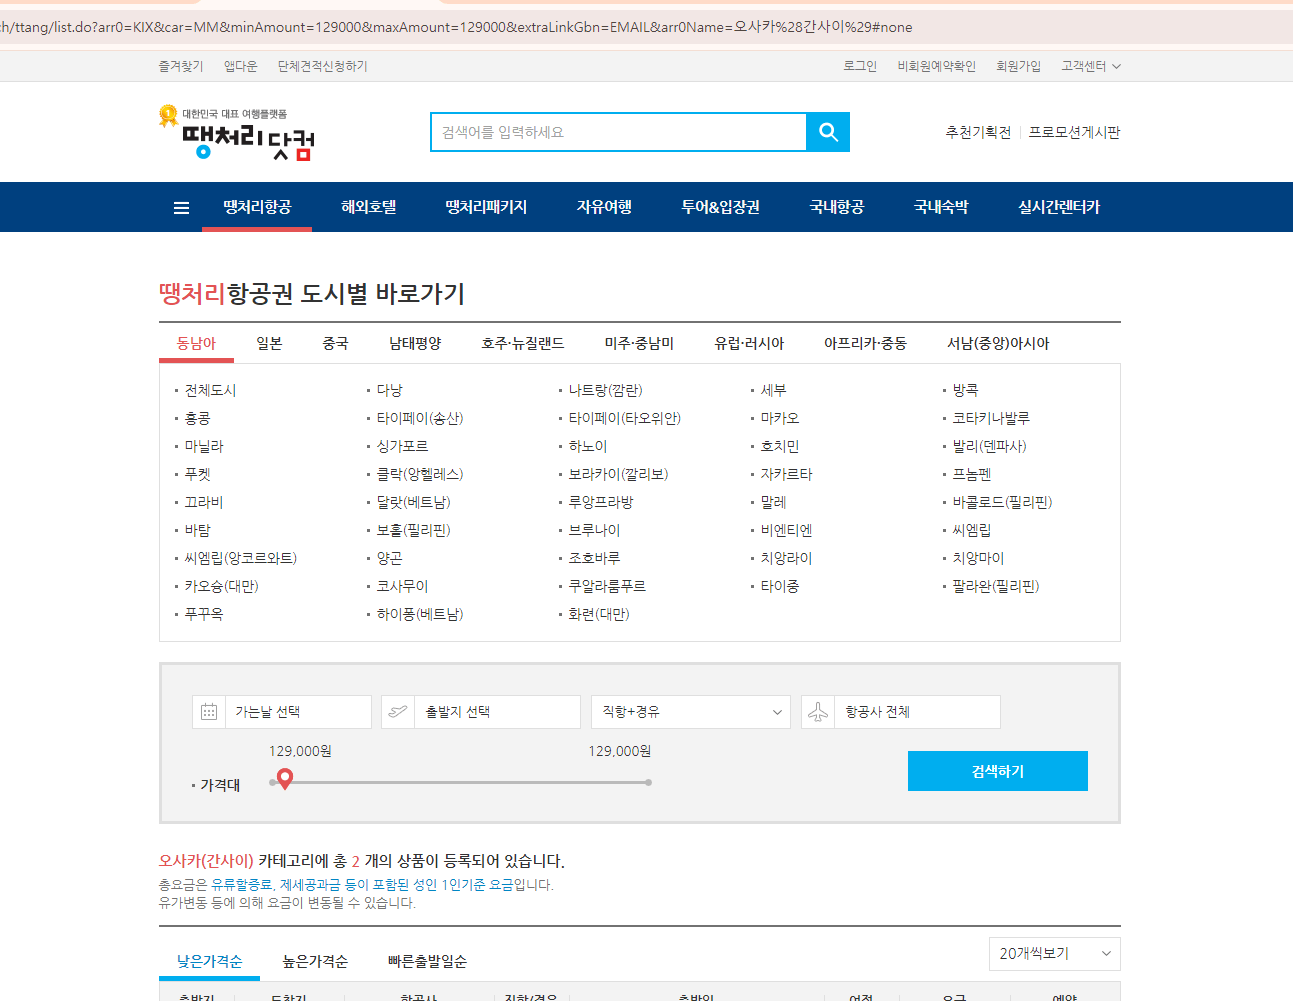Click the 땡처리닷컴 logo

point(237,133)
